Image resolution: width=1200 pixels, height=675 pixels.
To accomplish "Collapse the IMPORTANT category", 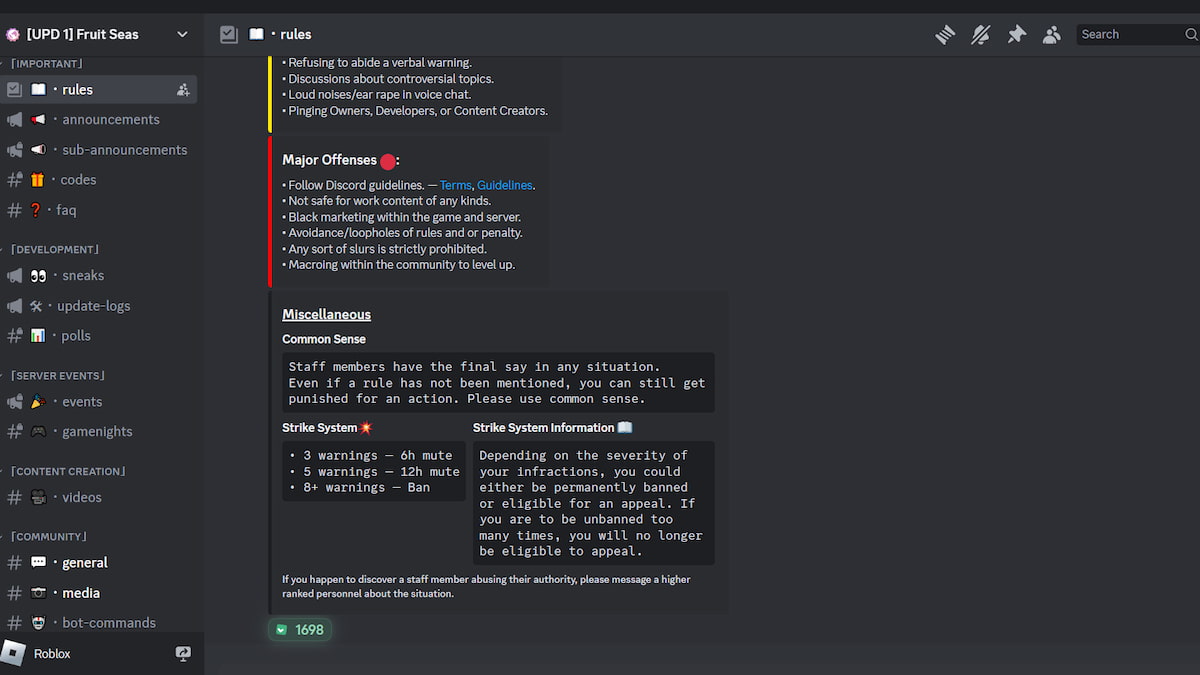I will 45,63.
